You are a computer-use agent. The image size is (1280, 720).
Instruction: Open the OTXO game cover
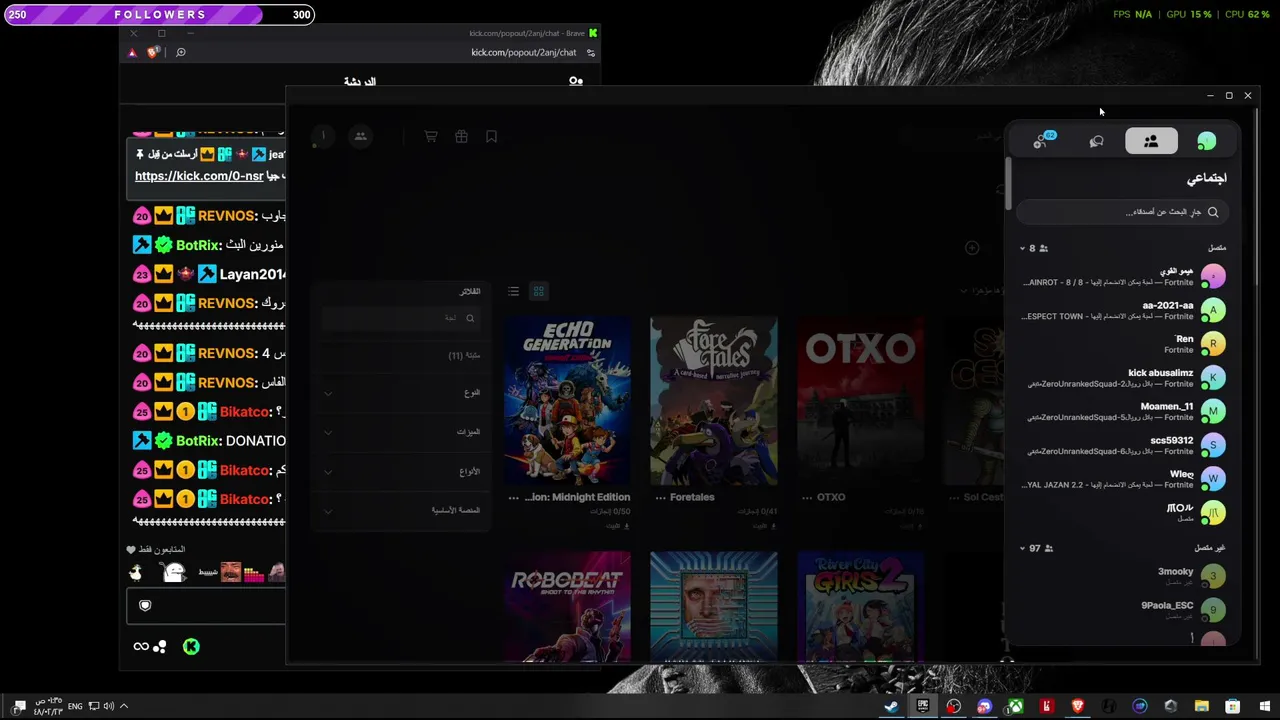(x=861, y=401)
